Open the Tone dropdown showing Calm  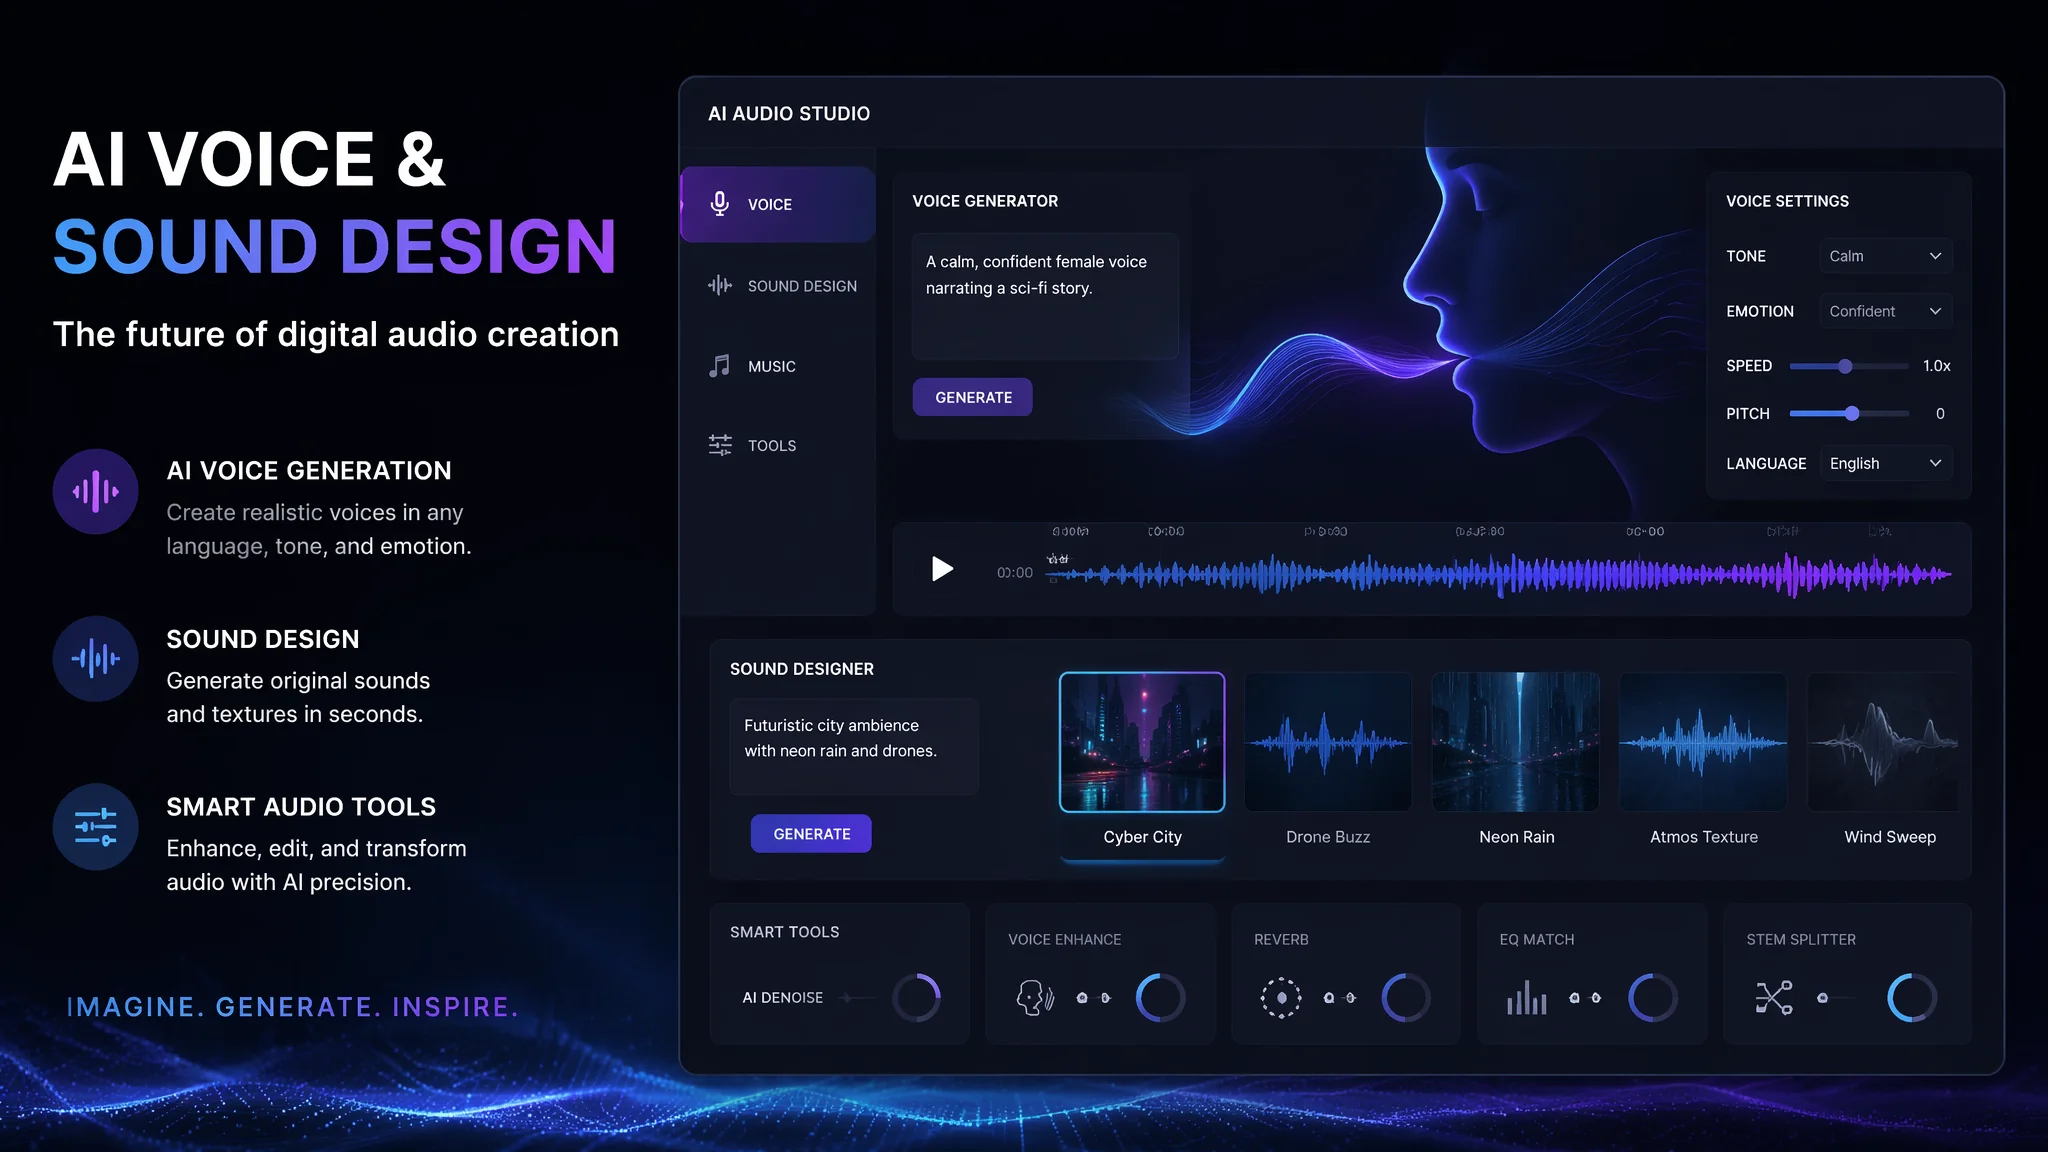click(x=1885, y=256)
